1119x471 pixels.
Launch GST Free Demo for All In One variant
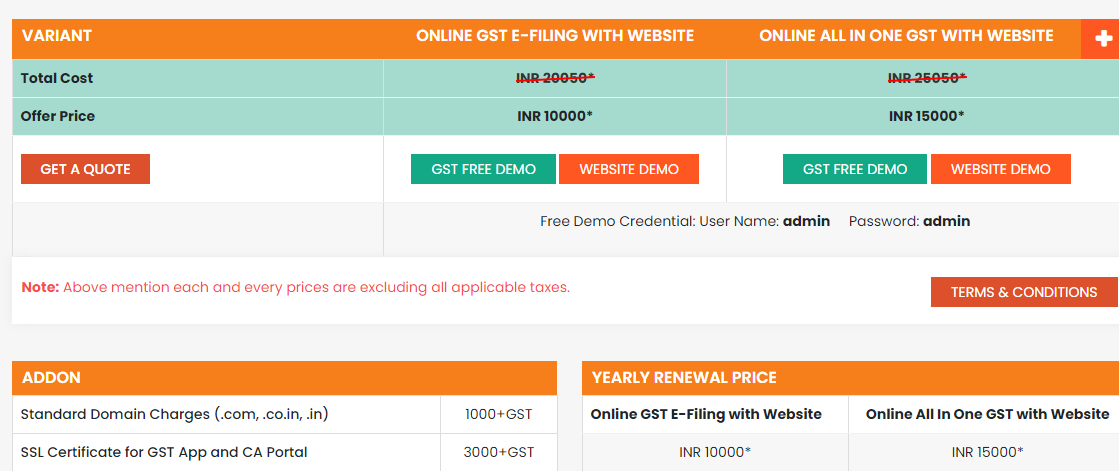(x=855, y=169)
